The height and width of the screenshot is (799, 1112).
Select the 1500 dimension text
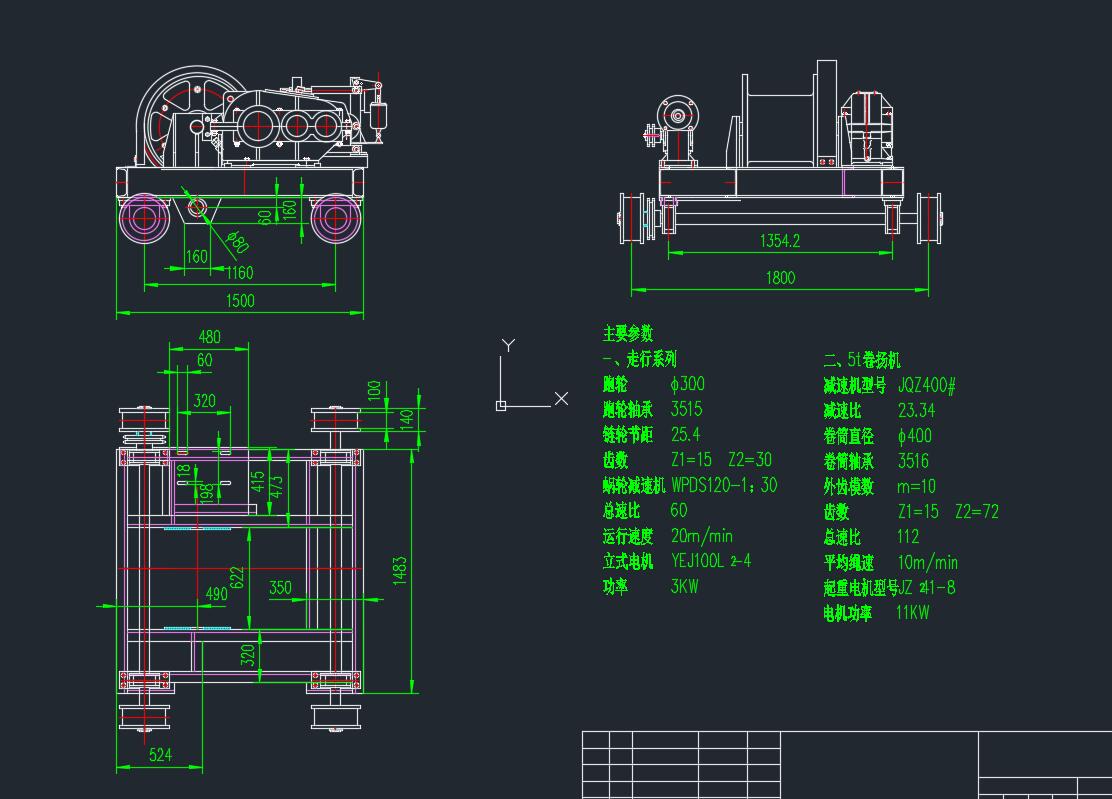pyautogui.click(x=240, y=300)
